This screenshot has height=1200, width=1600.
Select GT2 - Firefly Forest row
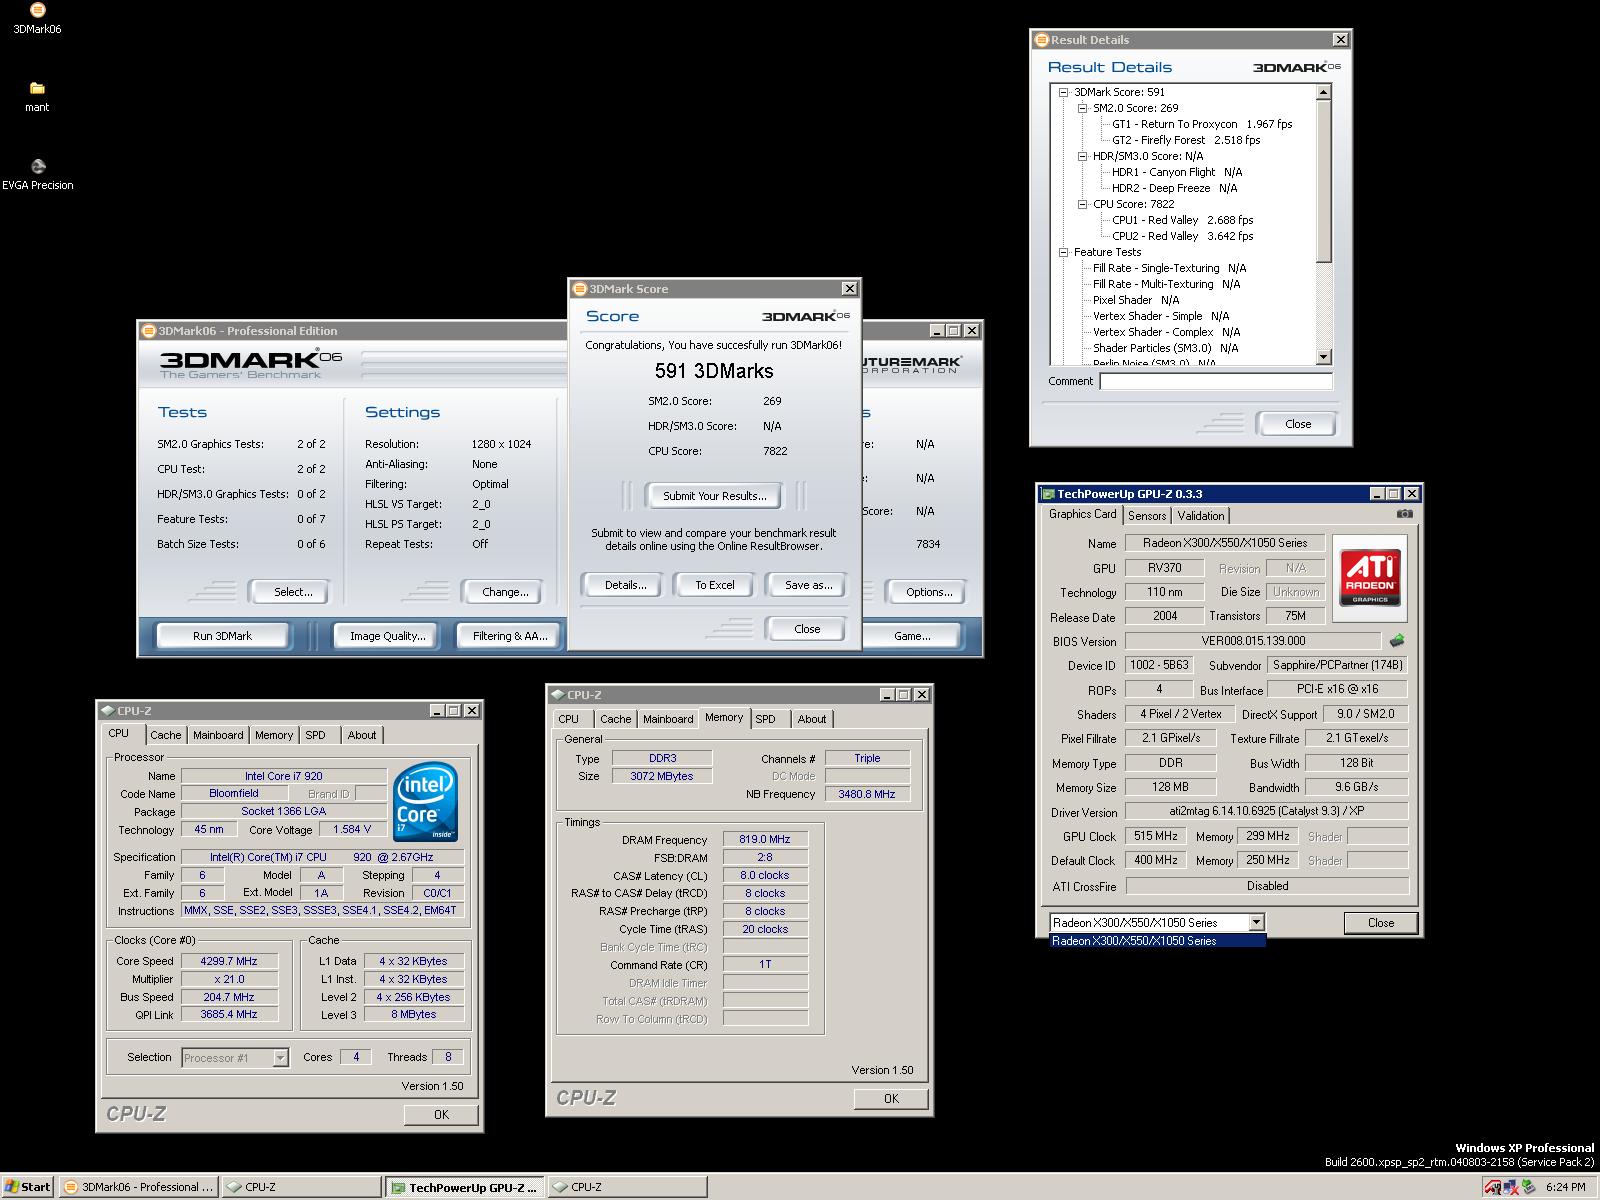pyautogui.click(x=1186, y=140)
